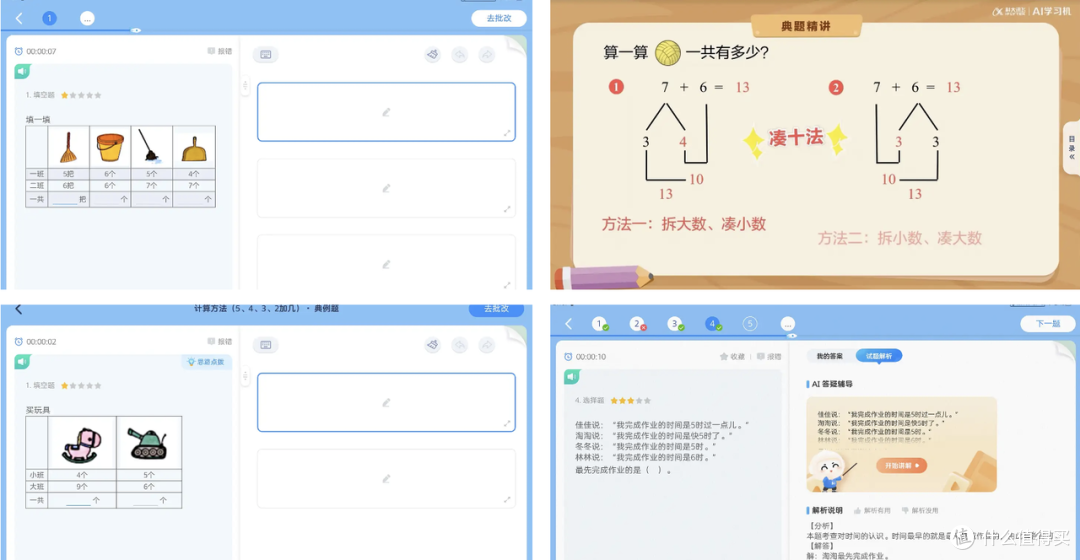Viewport: 1080px width, 560px height.
Task: Go back from the 00:00:10 homework question
Action: (x=568, y=324)
